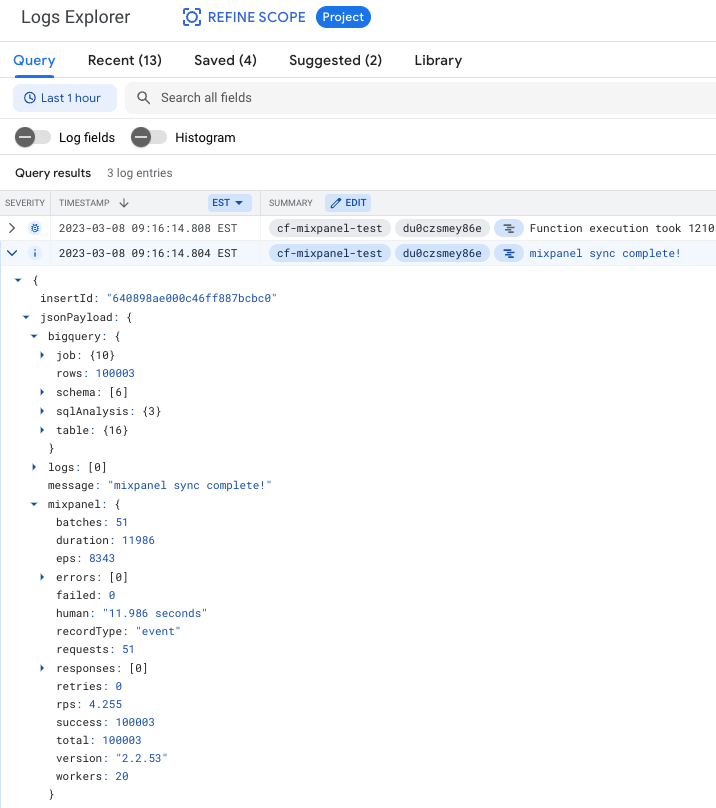This screenshot has height=808, width=716.
Task: Click the total value 100003
Action: 122,740
